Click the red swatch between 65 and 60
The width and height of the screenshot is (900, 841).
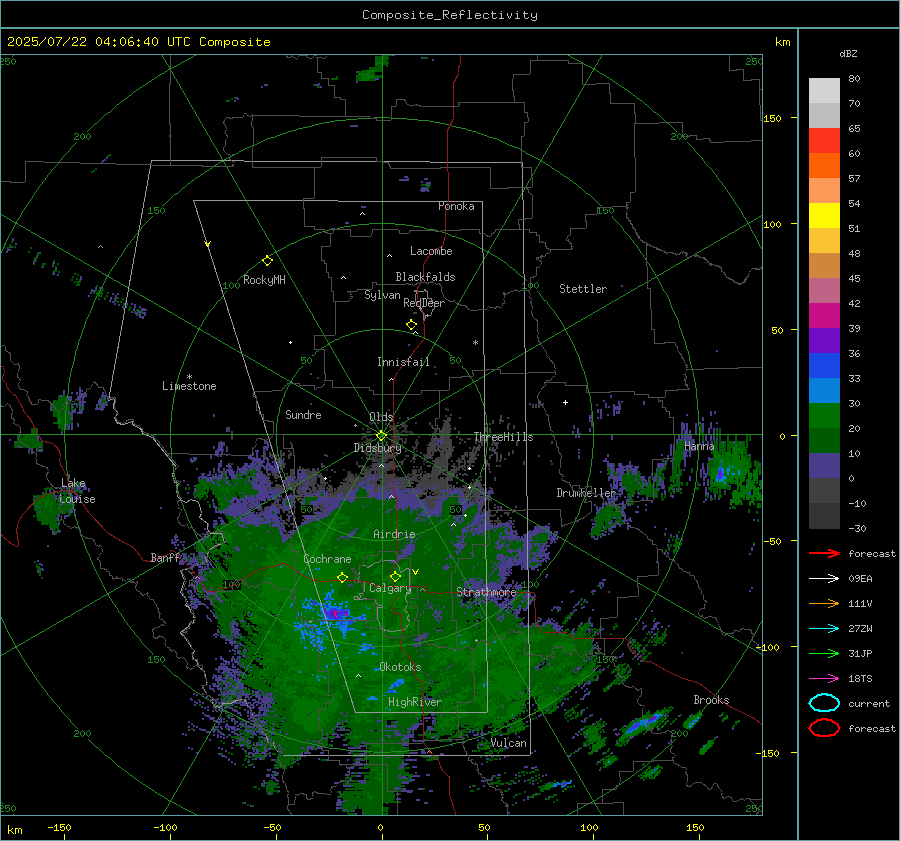coord(824,141)
